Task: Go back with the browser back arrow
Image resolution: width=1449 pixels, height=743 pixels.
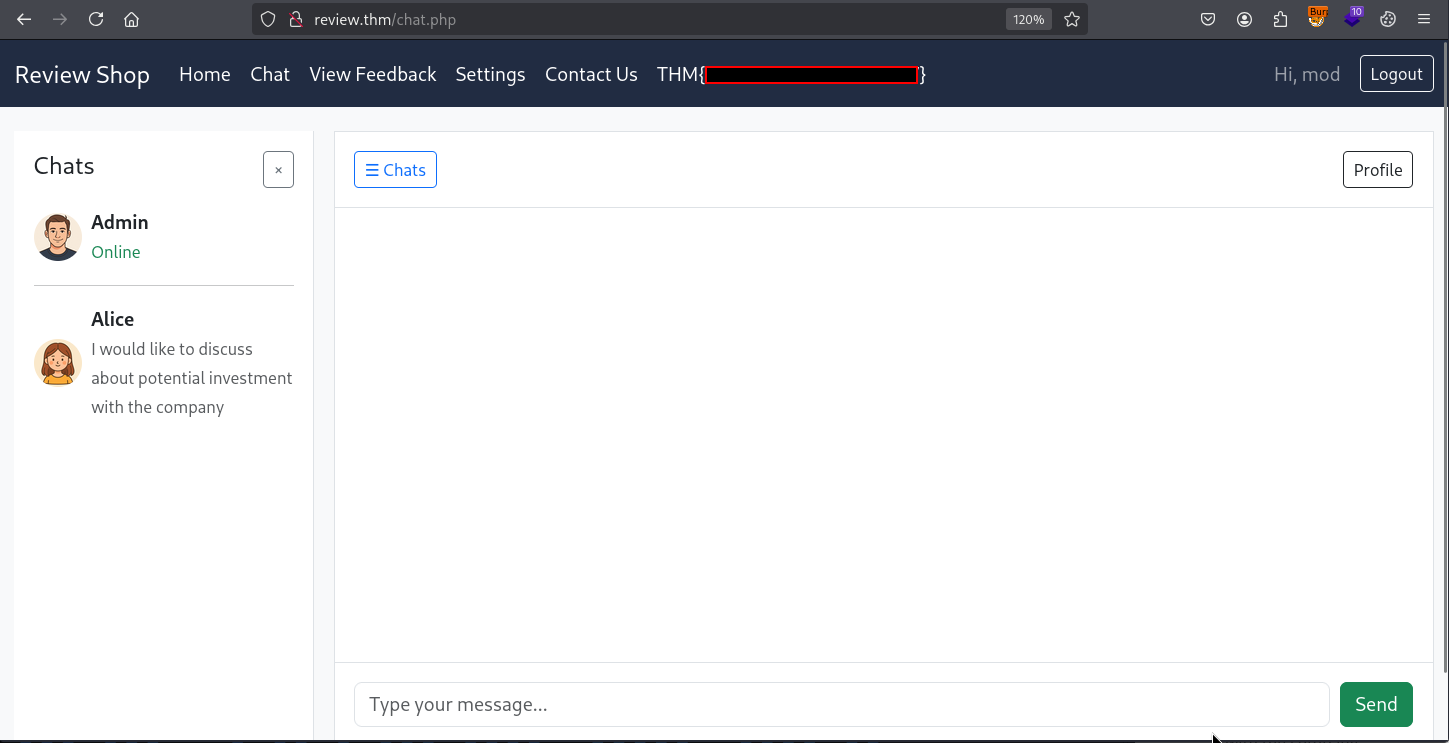Action: click(24, 19)
